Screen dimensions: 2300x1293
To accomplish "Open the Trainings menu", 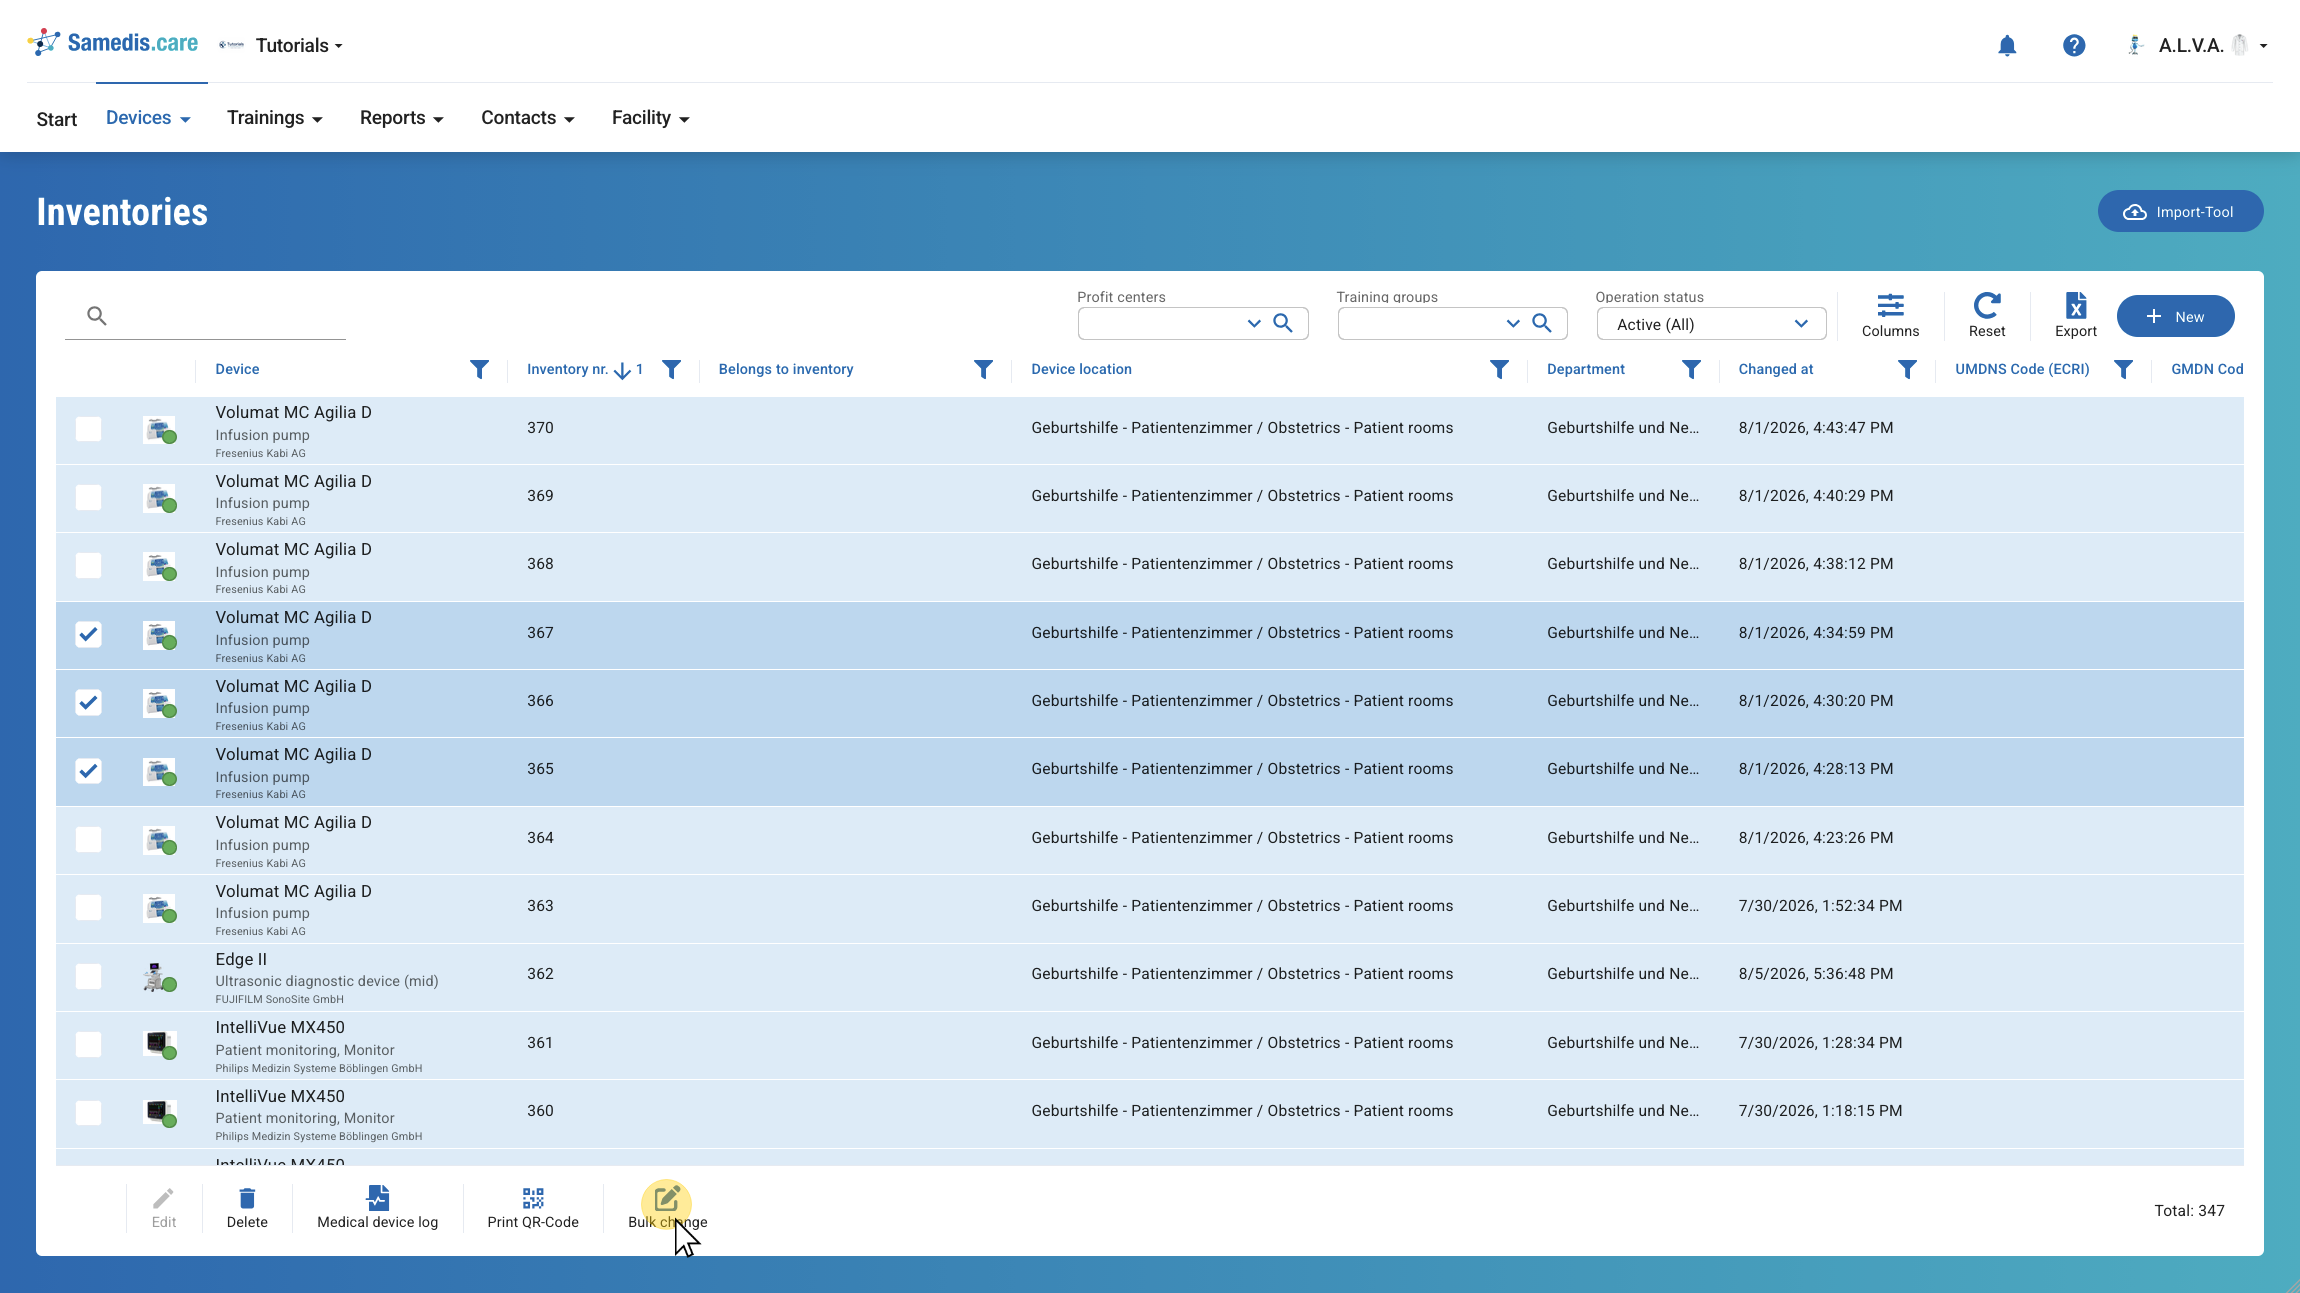I will (x=275, y=118).
